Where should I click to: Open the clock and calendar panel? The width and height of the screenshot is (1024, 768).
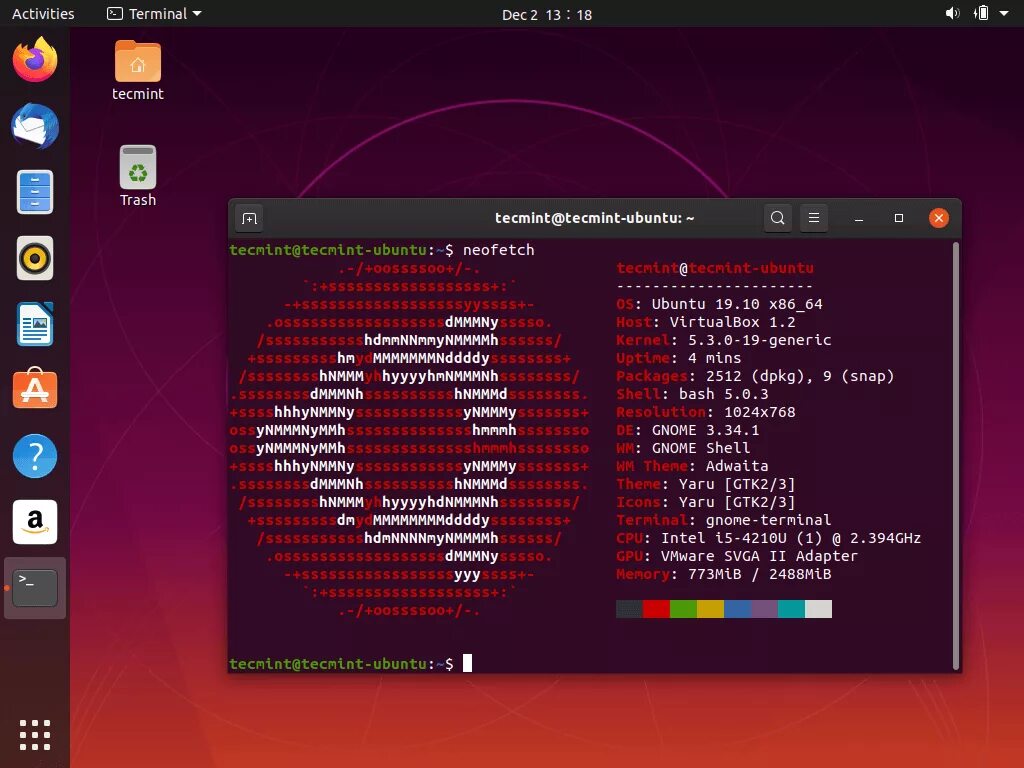coord(547,14)
